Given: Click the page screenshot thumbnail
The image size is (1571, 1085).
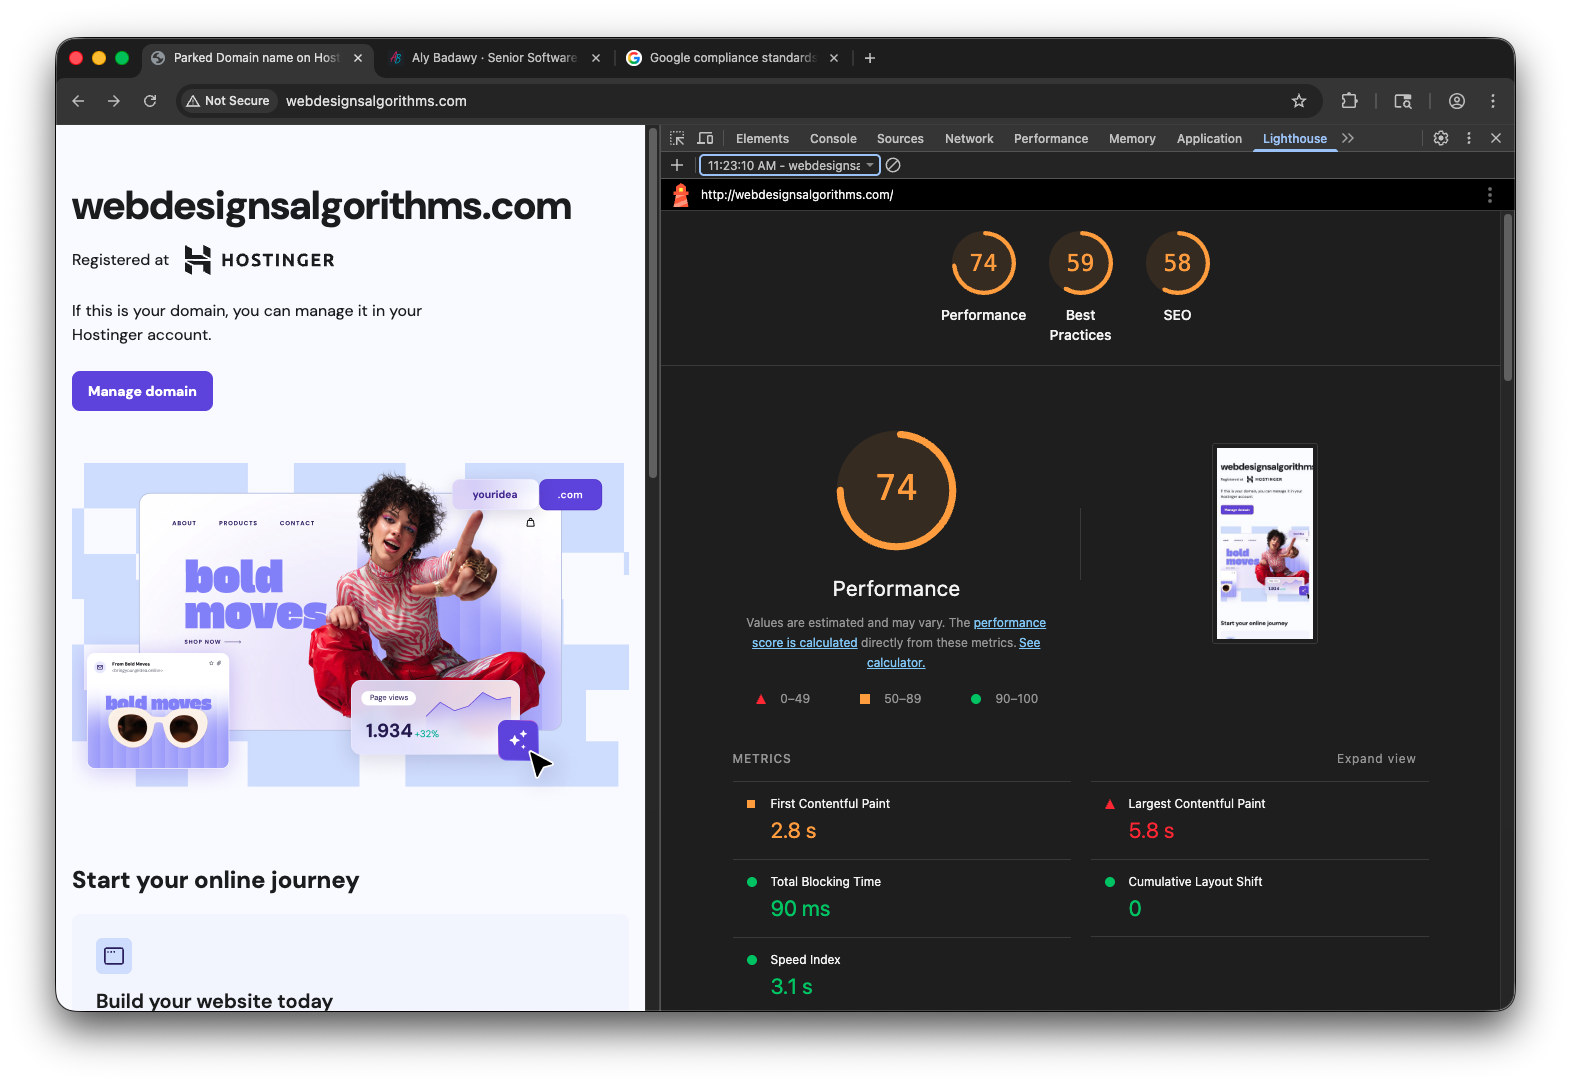Looking at the screenshot, I should coord(1264,543).
